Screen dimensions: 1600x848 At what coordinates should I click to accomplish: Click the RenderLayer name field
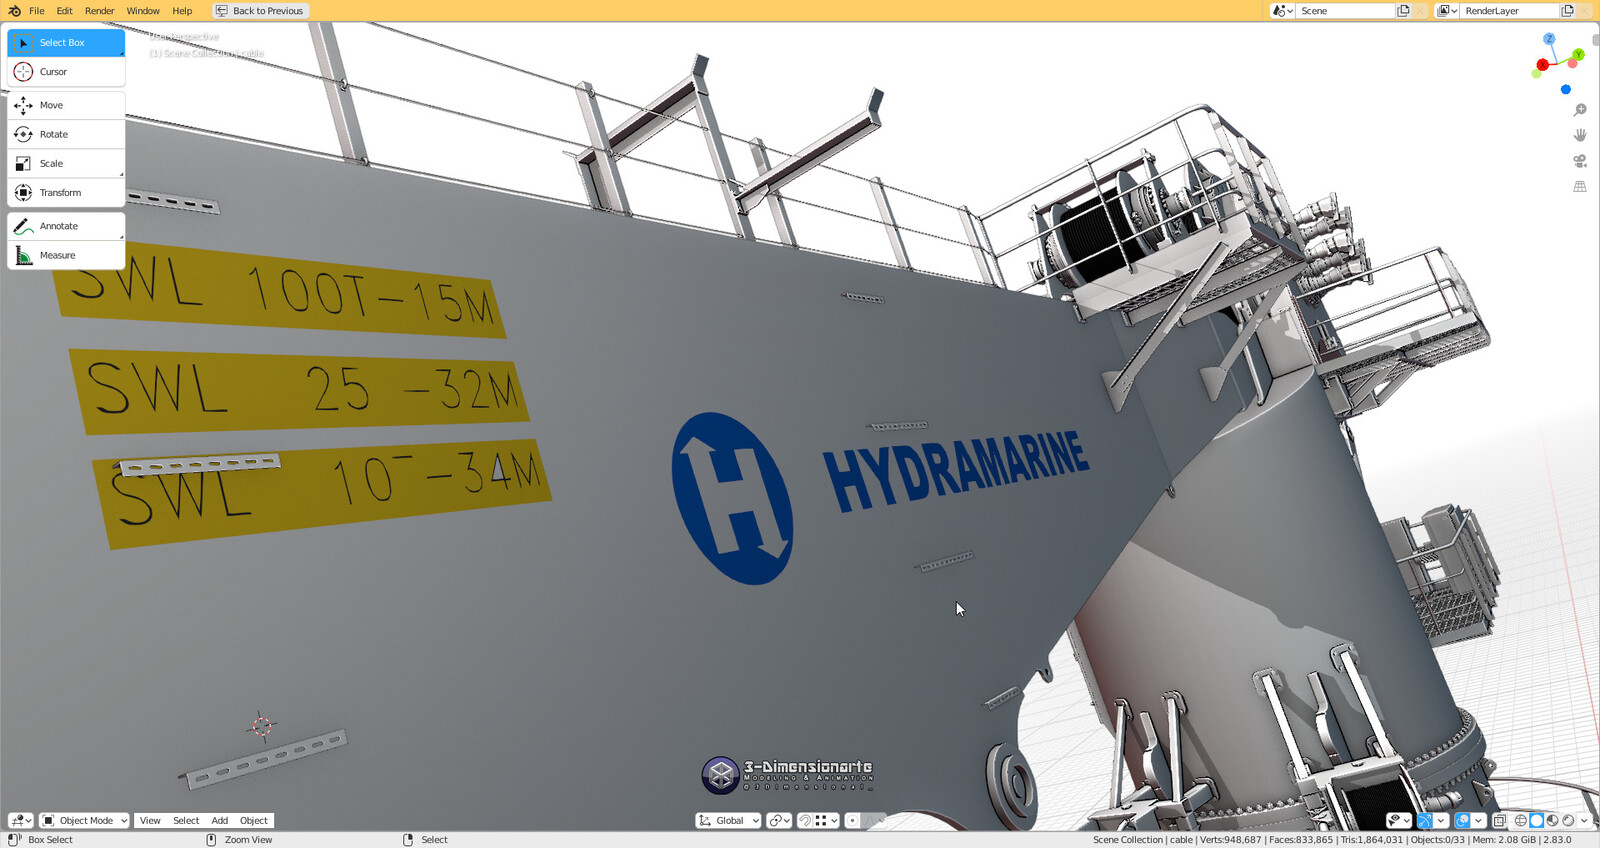[x=1510, y=11]
